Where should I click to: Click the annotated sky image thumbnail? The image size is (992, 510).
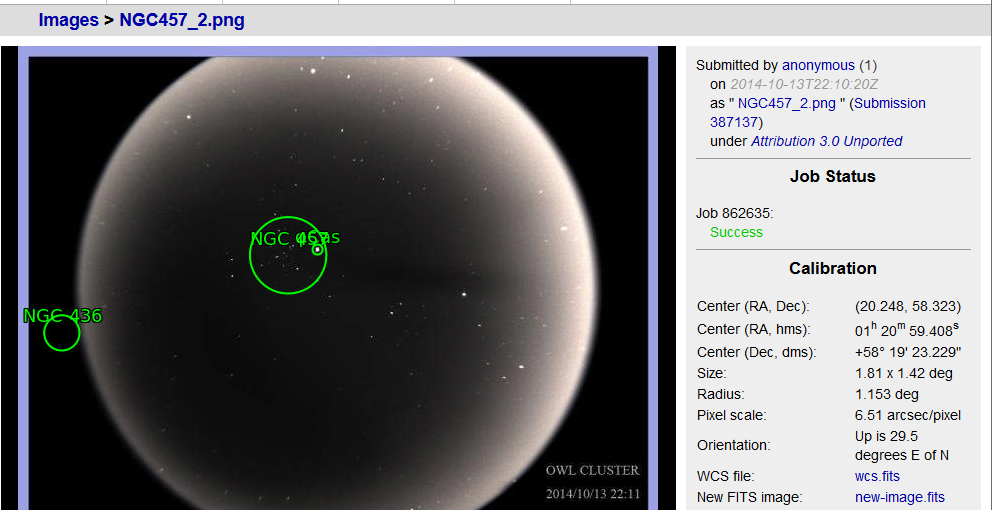338,278
